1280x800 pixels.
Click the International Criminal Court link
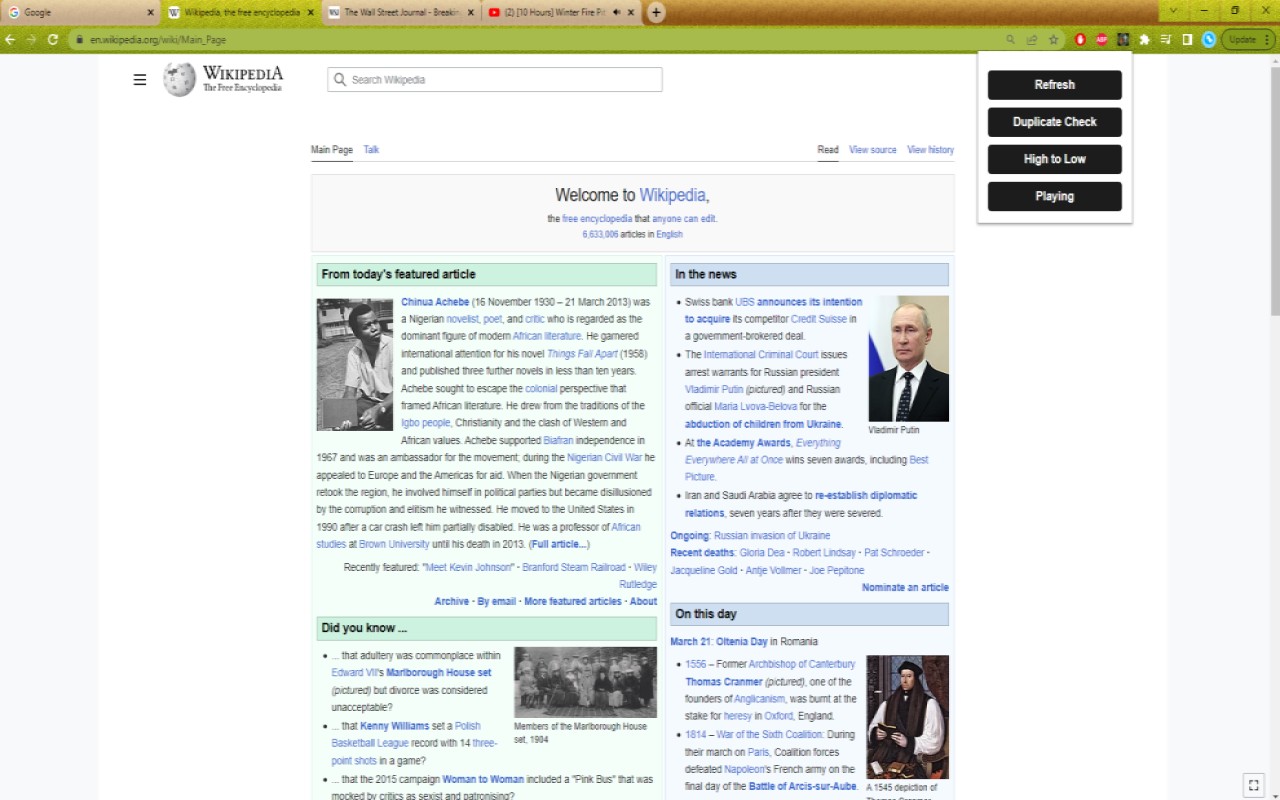[760, 355]
